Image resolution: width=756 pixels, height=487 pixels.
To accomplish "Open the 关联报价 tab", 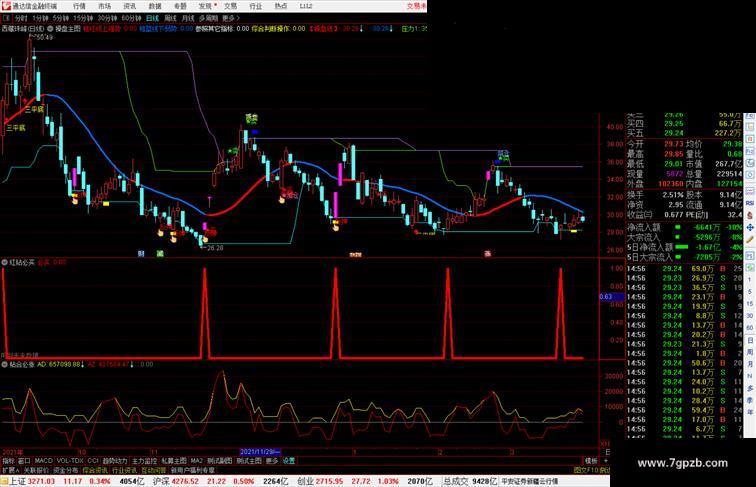I will click(x=36, y=470).
